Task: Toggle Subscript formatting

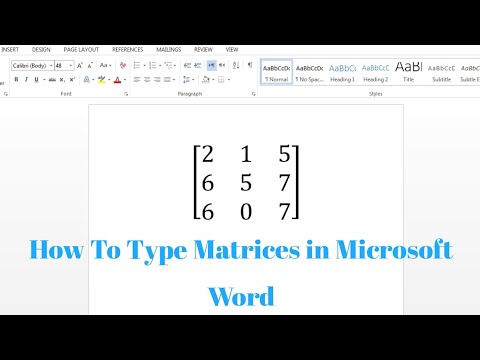Action: [62, 80]
